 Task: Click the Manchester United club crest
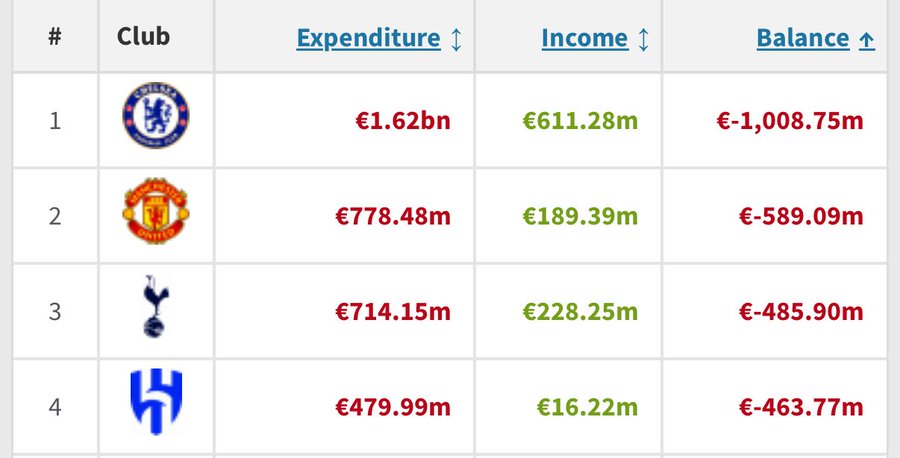tap(155, 214)
